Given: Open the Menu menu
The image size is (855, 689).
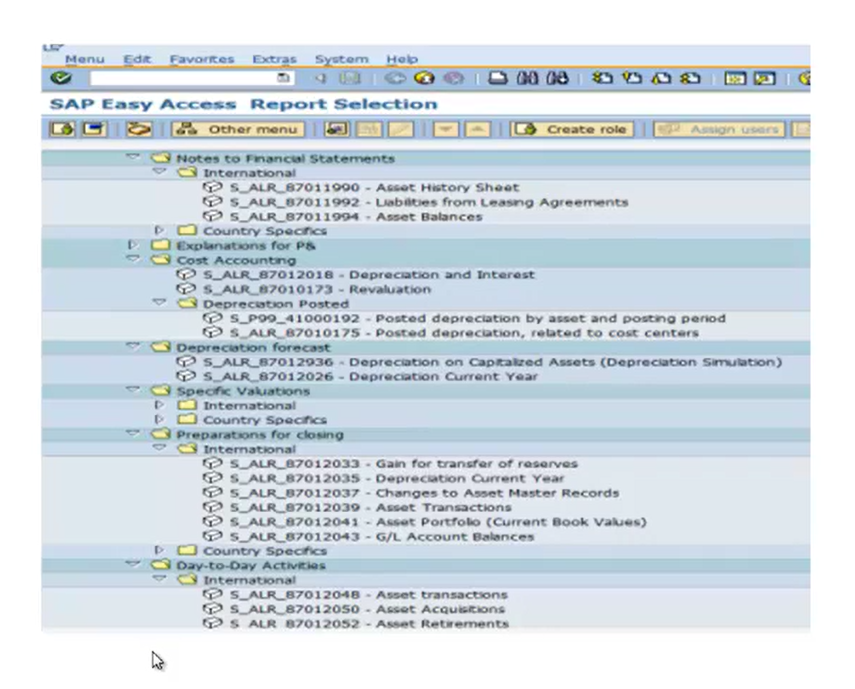Looking at the screenshot, I should click(85, 59).
